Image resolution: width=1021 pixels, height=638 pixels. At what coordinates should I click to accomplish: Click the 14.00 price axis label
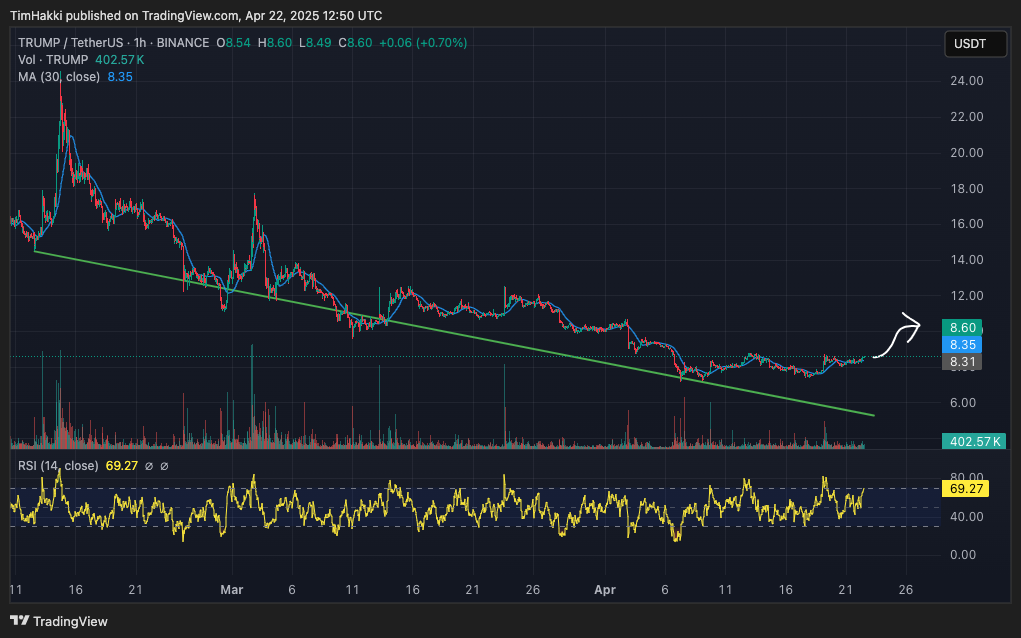(x=967, y=259)
